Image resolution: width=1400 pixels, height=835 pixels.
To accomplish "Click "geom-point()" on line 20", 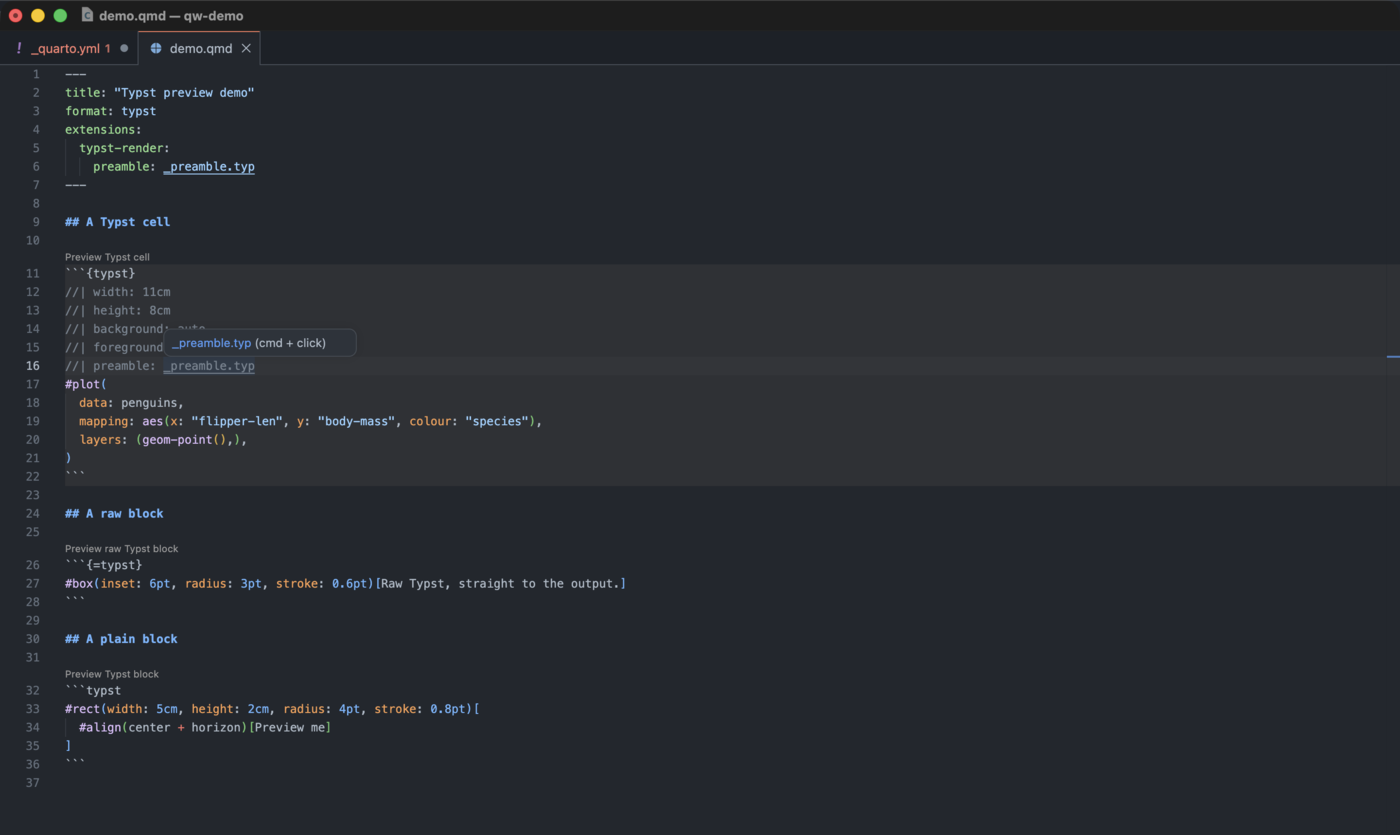I will click(185, 440).
